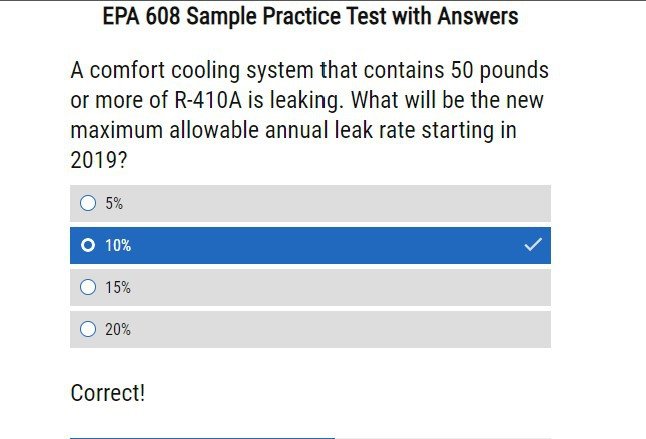This screenshot has height=439, width=646.
Task: Select the 20% radio button
Action: (88, 329)
